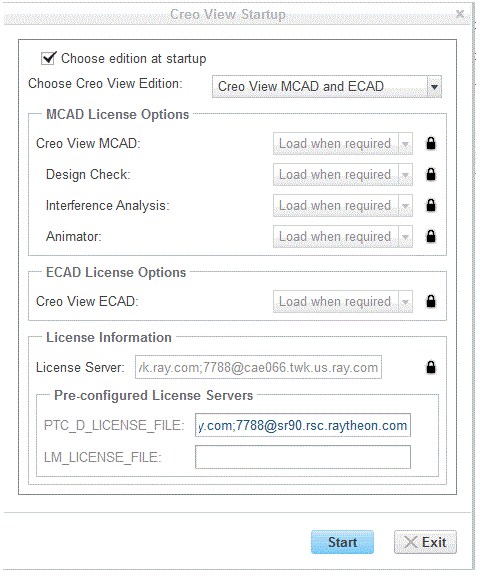Click the PTC_D_LICENSE_FILE text field

pos(303,425)
